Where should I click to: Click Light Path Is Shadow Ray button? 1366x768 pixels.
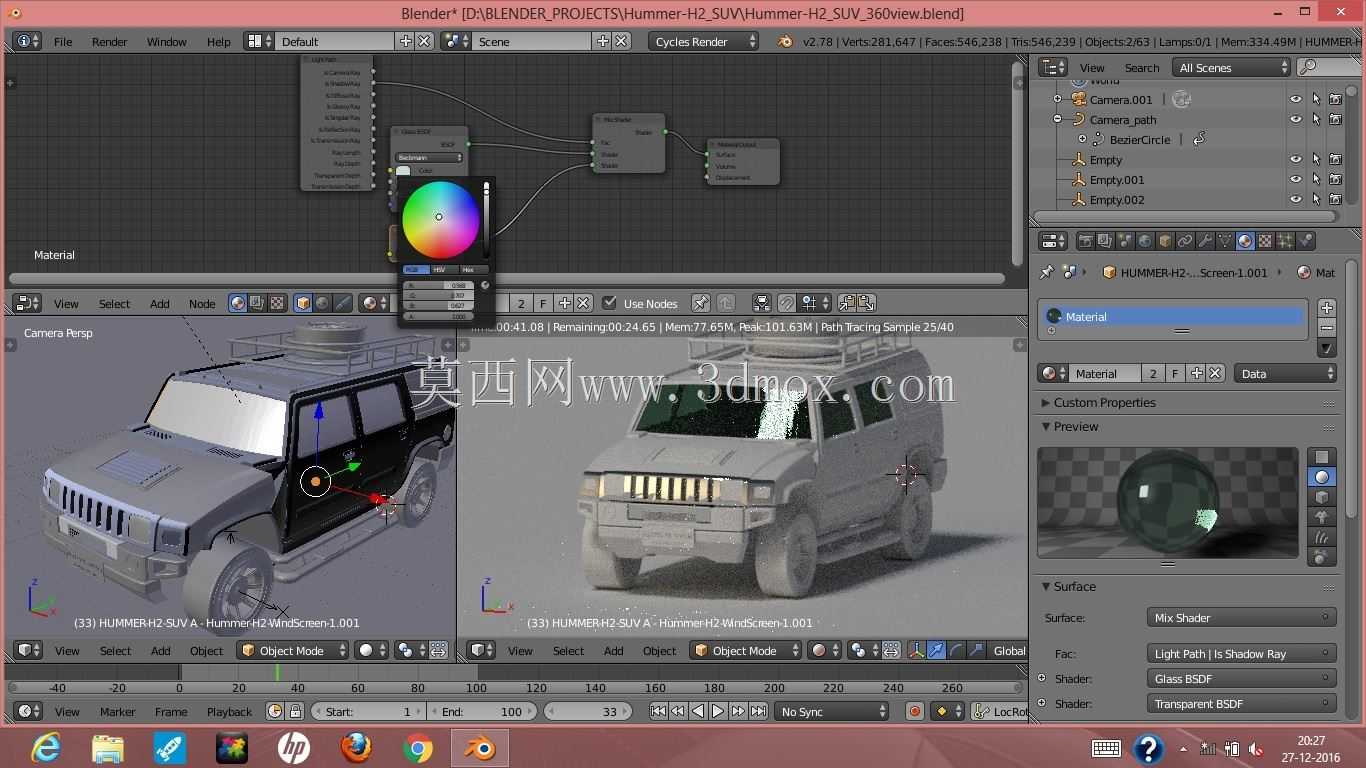(x=1241, y=653)
